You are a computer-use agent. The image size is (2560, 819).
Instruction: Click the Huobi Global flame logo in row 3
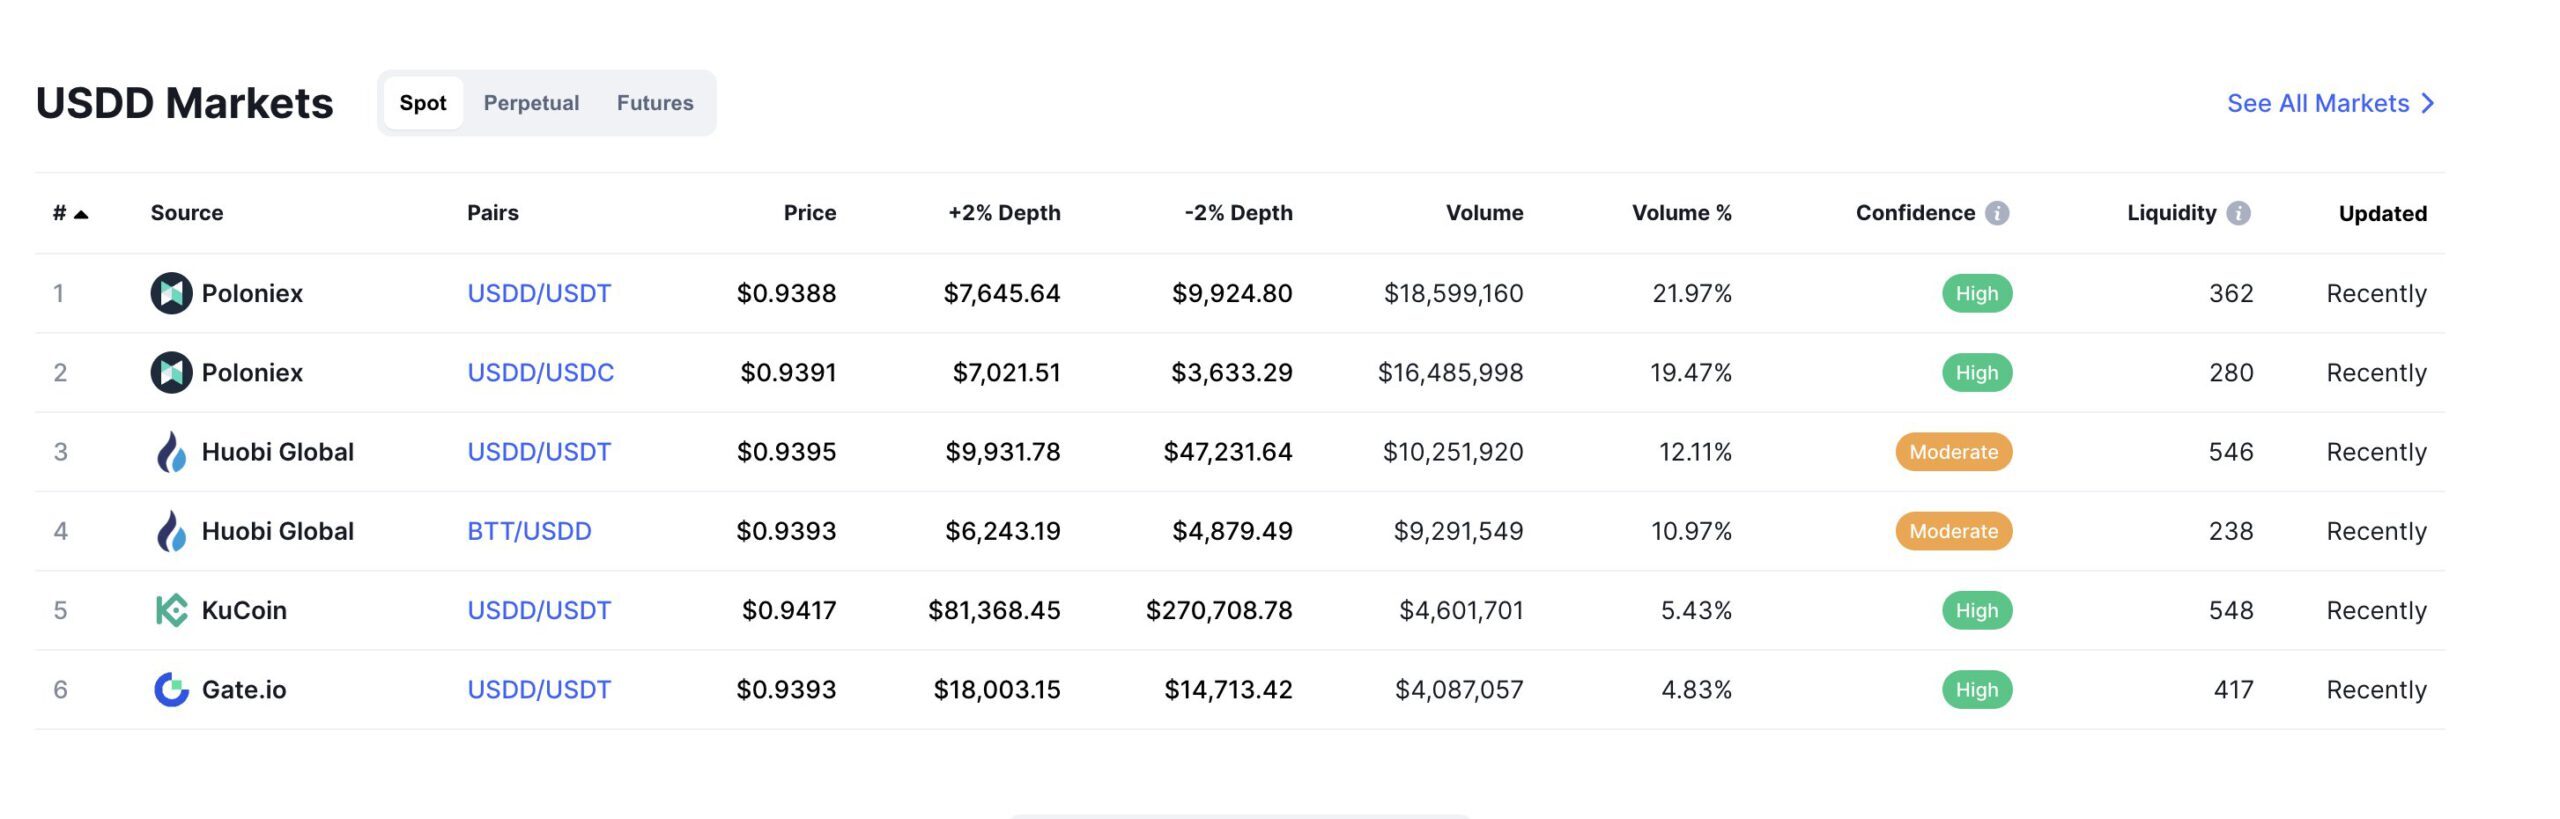[171, 452]
